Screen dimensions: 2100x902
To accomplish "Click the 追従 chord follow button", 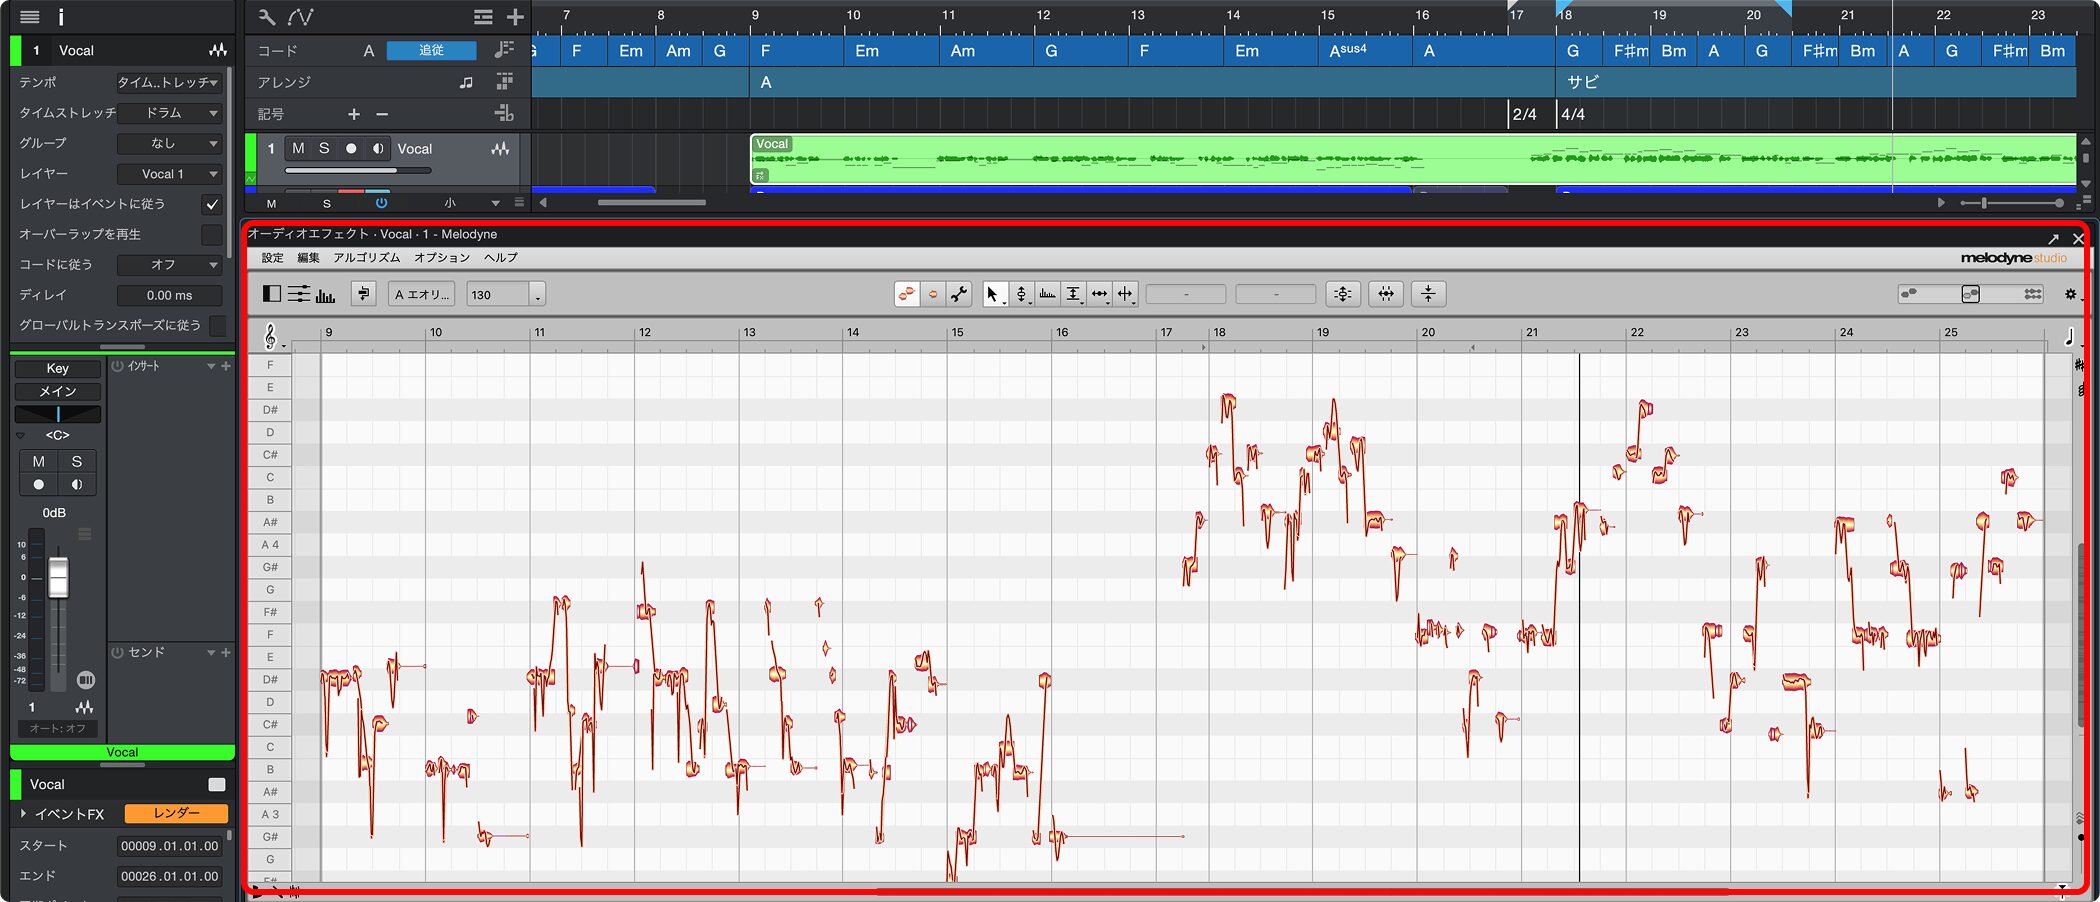I will pos(431,50).
